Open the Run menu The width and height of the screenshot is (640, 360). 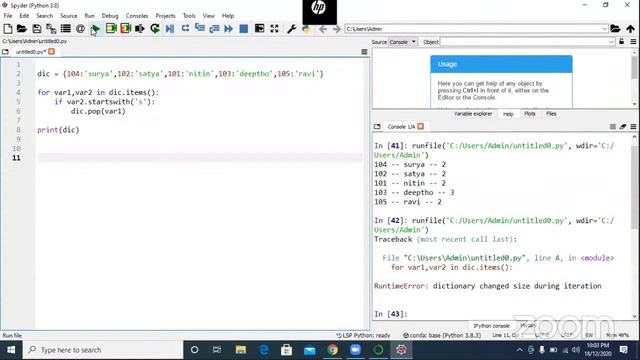click(89, 16)
